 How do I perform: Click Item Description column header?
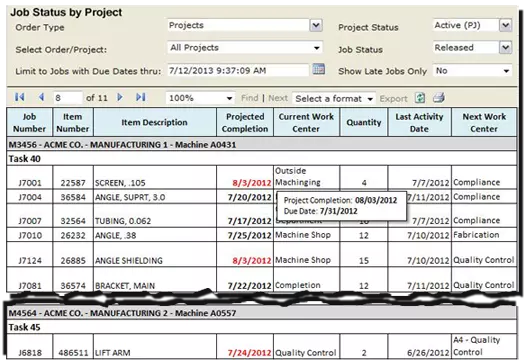coord(155,122)
